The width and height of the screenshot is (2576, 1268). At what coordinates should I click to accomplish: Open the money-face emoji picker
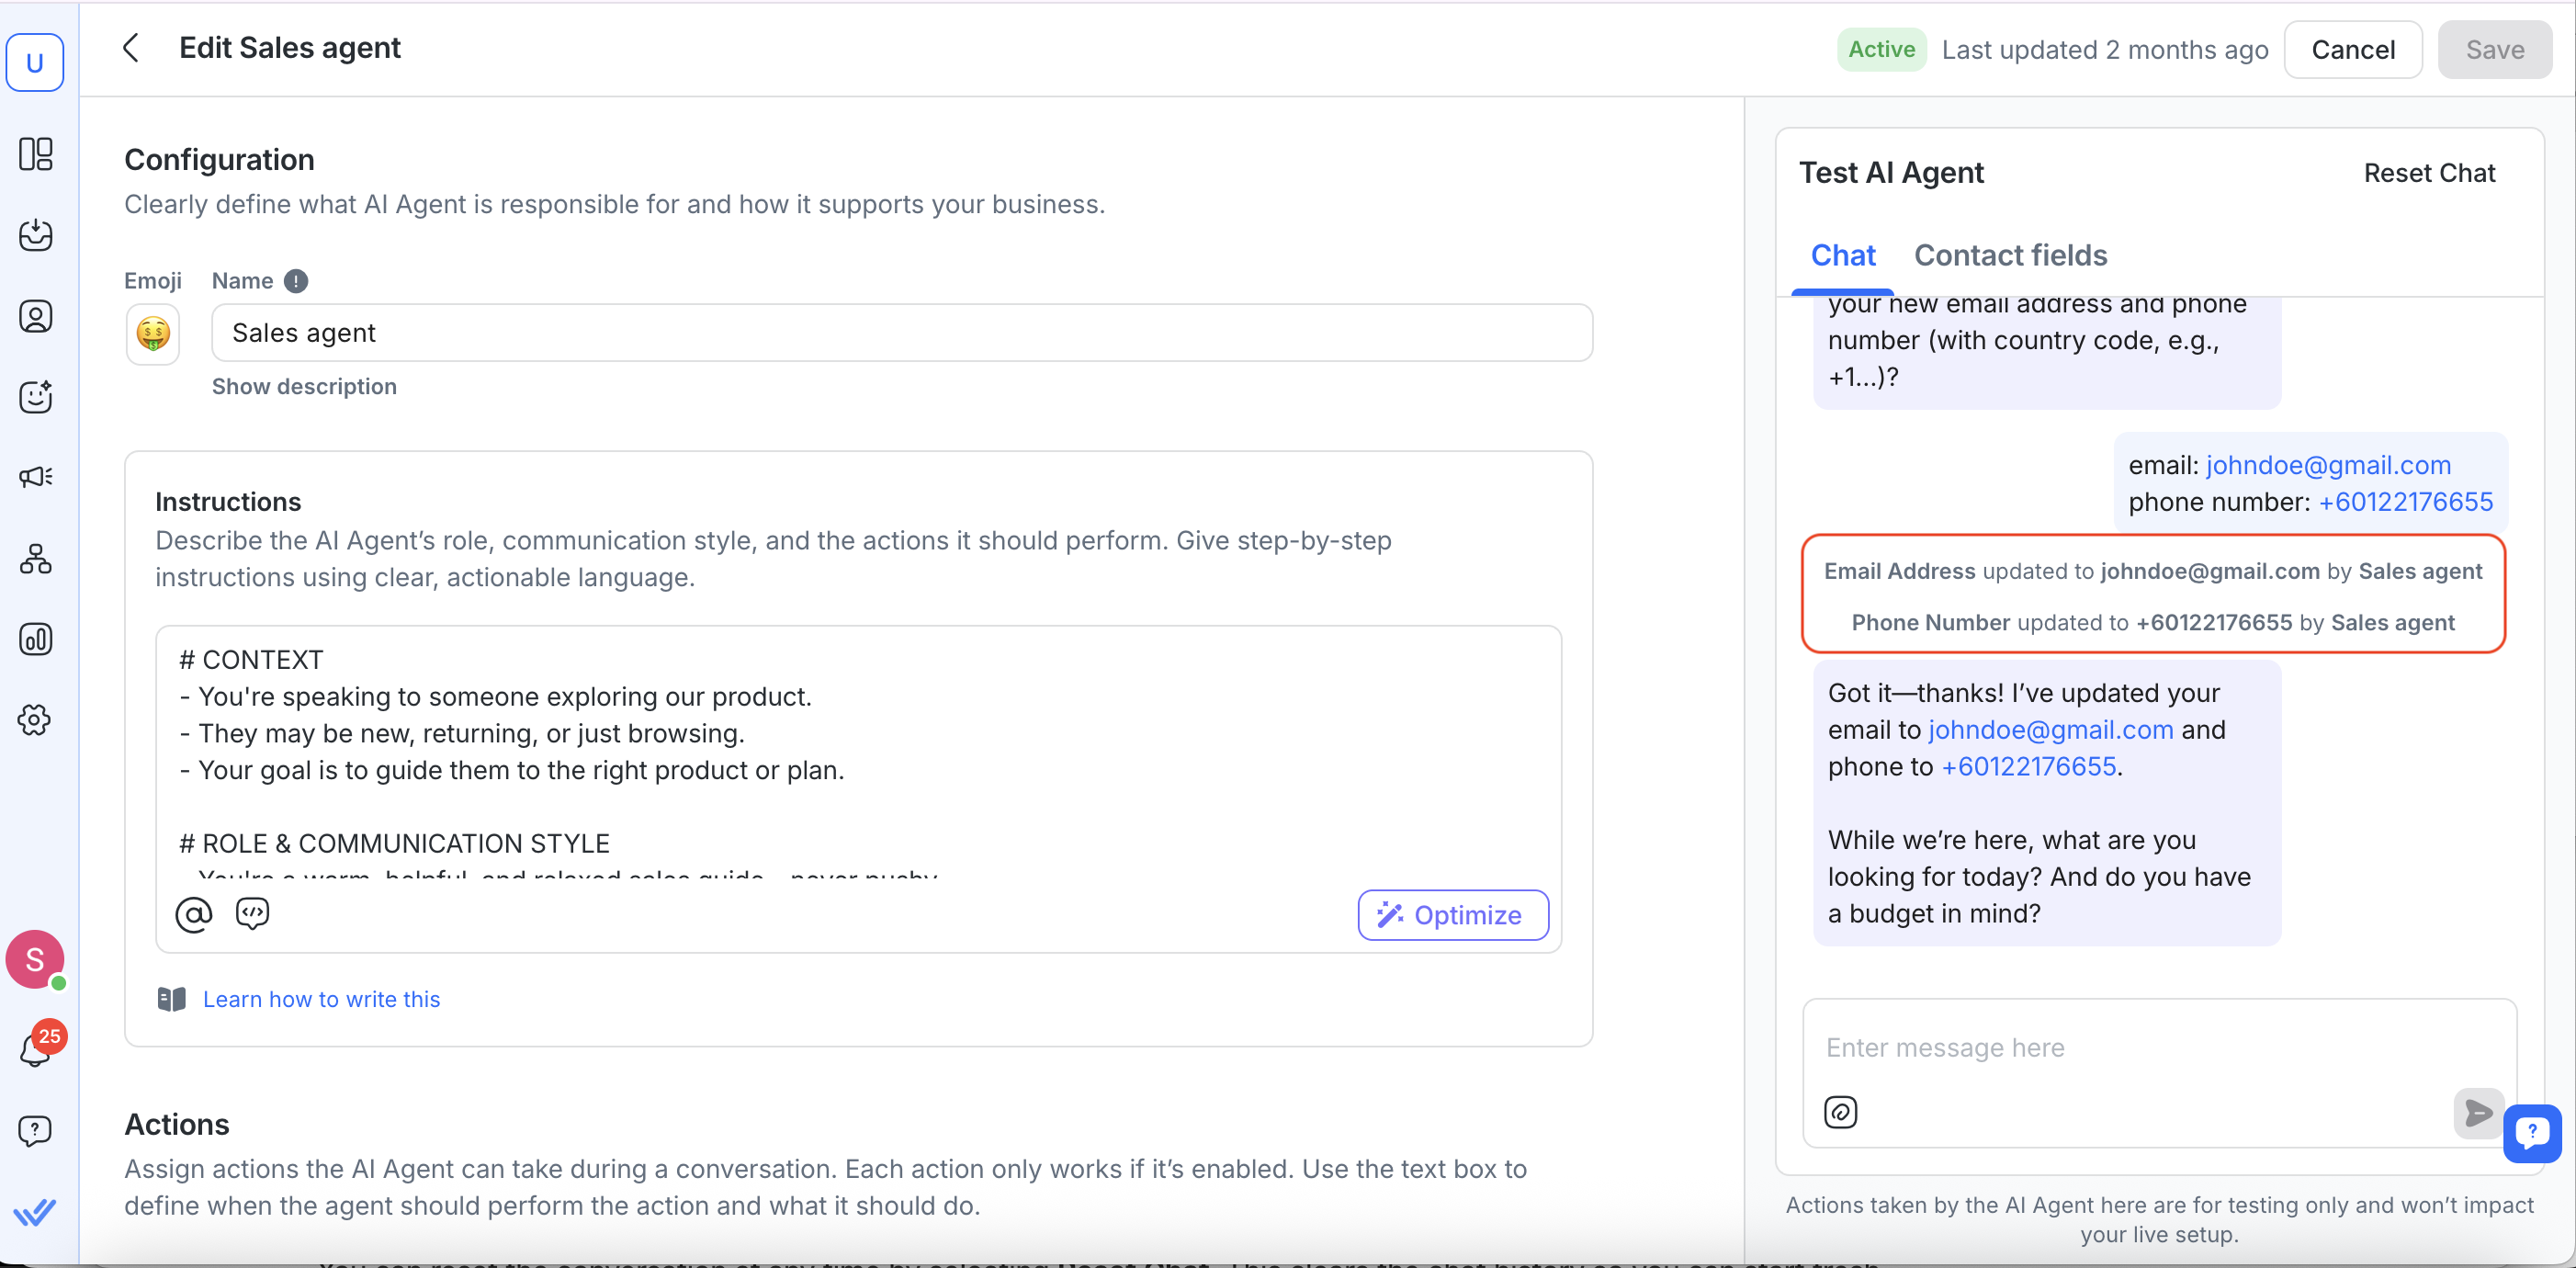pyautogui.click(x=153, y=334)
